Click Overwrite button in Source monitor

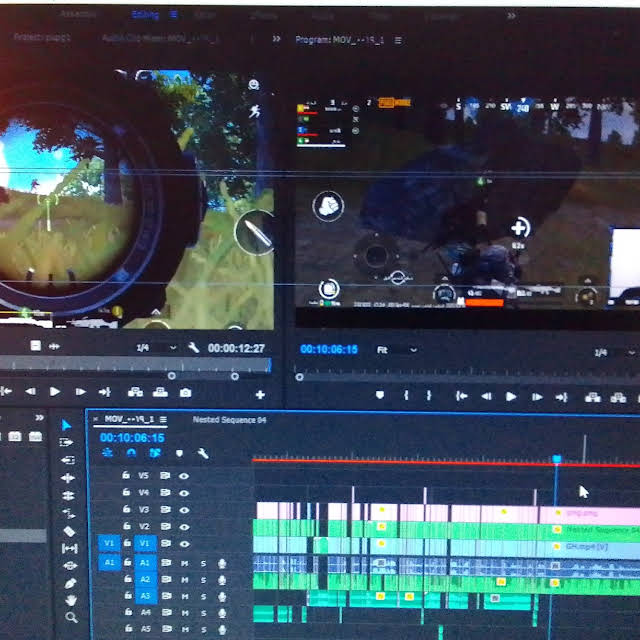tap(160, 392)
